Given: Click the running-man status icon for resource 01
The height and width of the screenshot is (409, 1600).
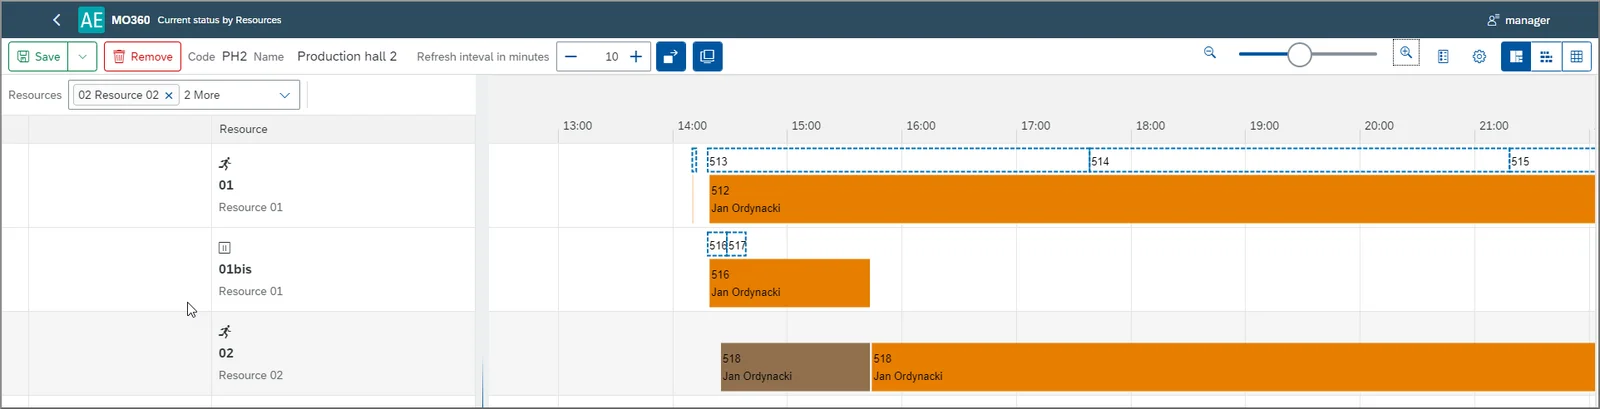Looking at the screenshot, I should coord(225,163).
